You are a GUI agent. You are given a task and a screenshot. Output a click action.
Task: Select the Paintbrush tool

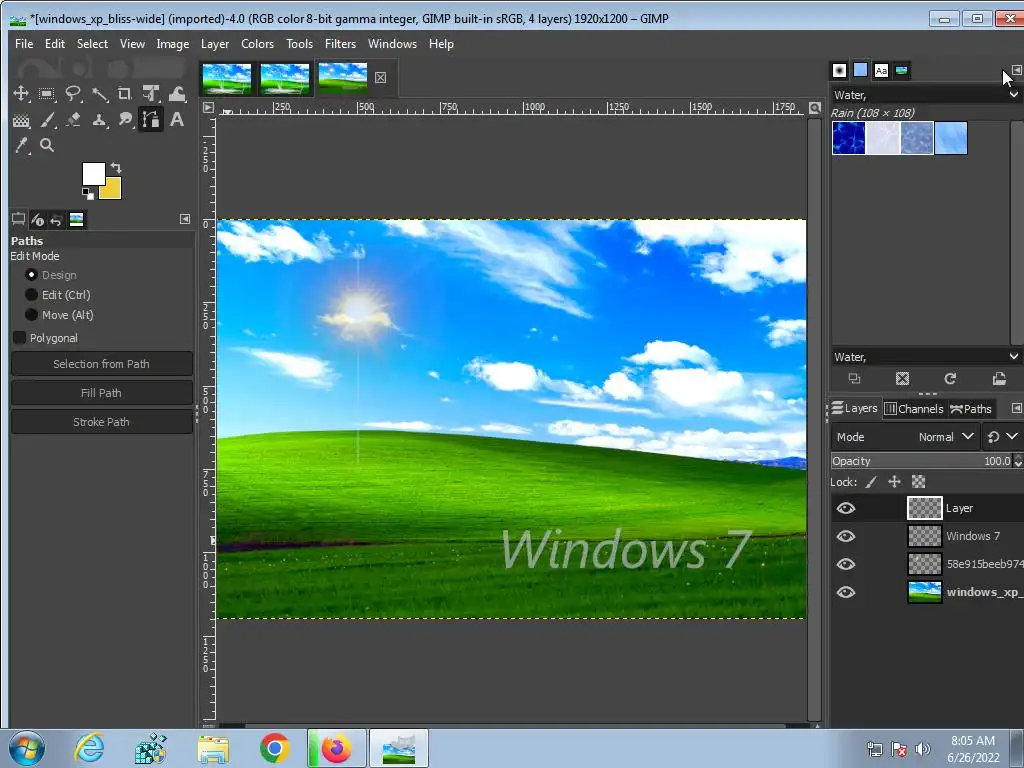tap(46, 120)
